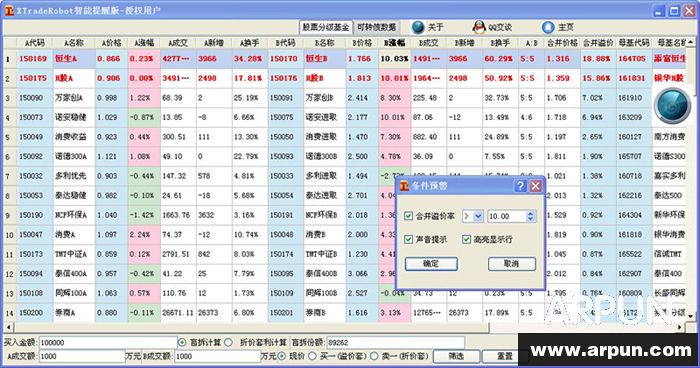
Task: Select the 卖一(折价套) radio button
Action: (x=374, y=356)
